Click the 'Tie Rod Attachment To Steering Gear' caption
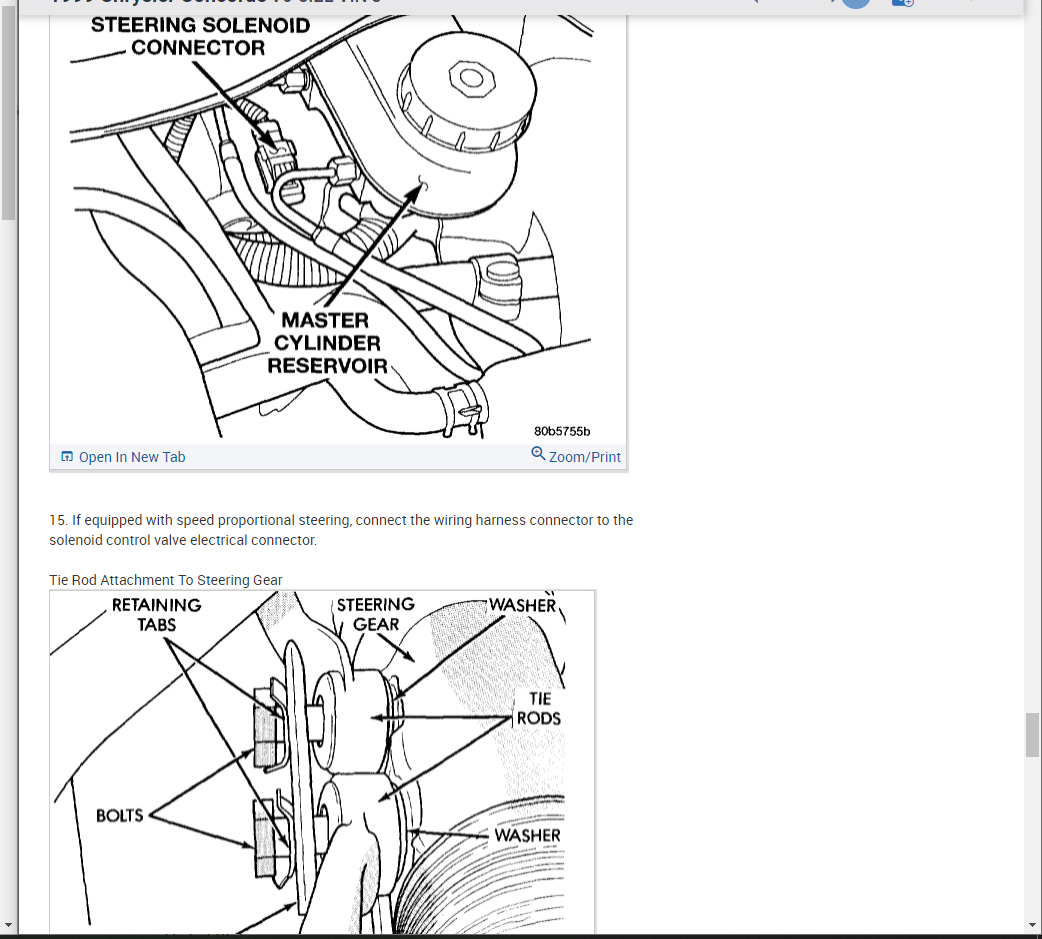 pyautogui.click(x=165, y=580)
